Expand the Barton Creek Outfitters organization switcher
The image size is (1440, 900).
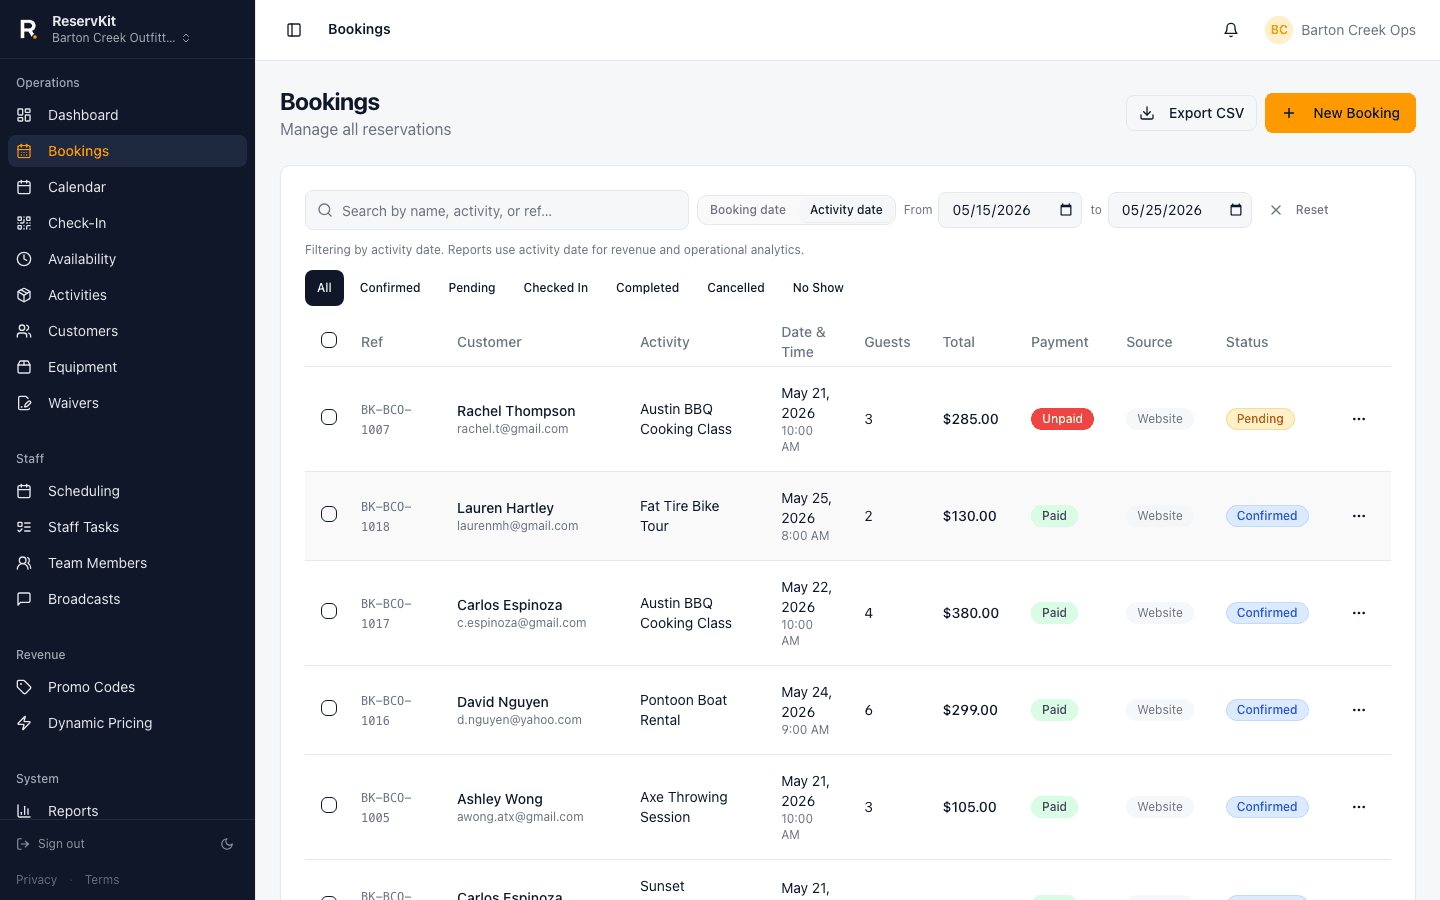(x=120, y=38)
